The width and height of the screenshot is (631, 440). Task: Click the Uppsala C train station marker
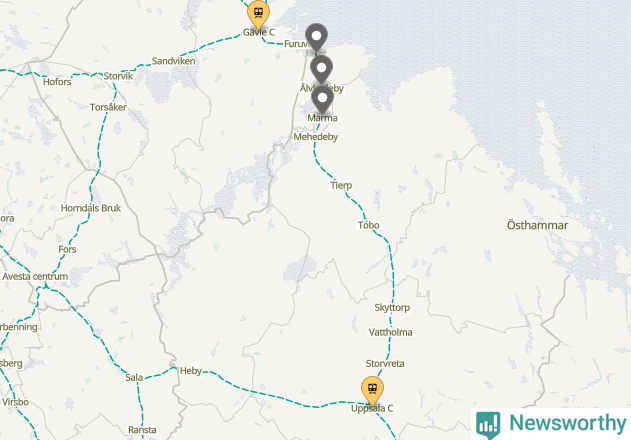[x=372, y=390]
